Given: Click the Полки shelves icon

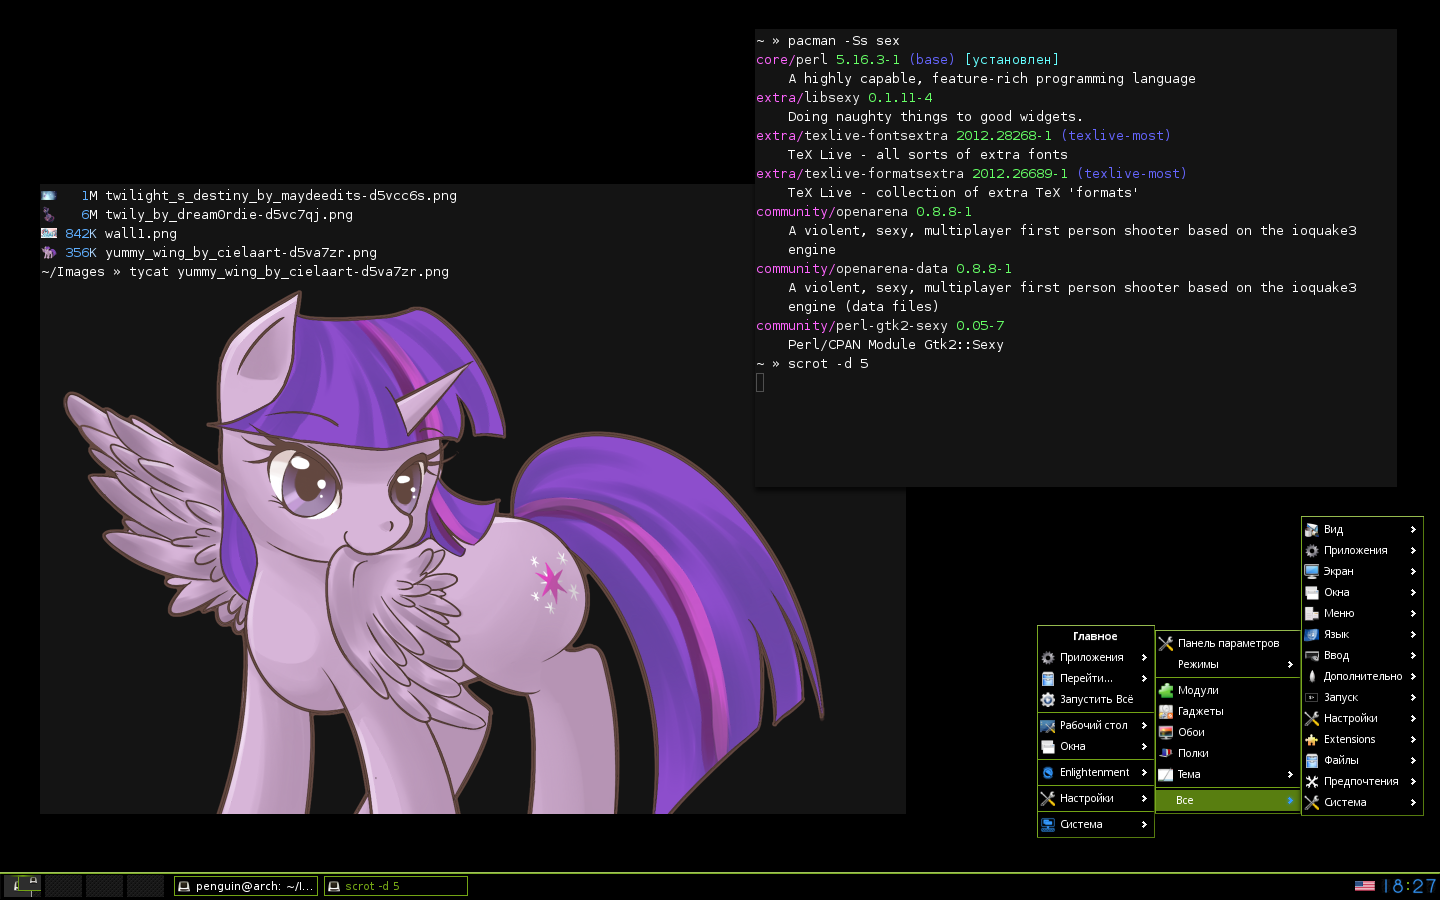Looking at the screenshot, I should coord(1166,753).
